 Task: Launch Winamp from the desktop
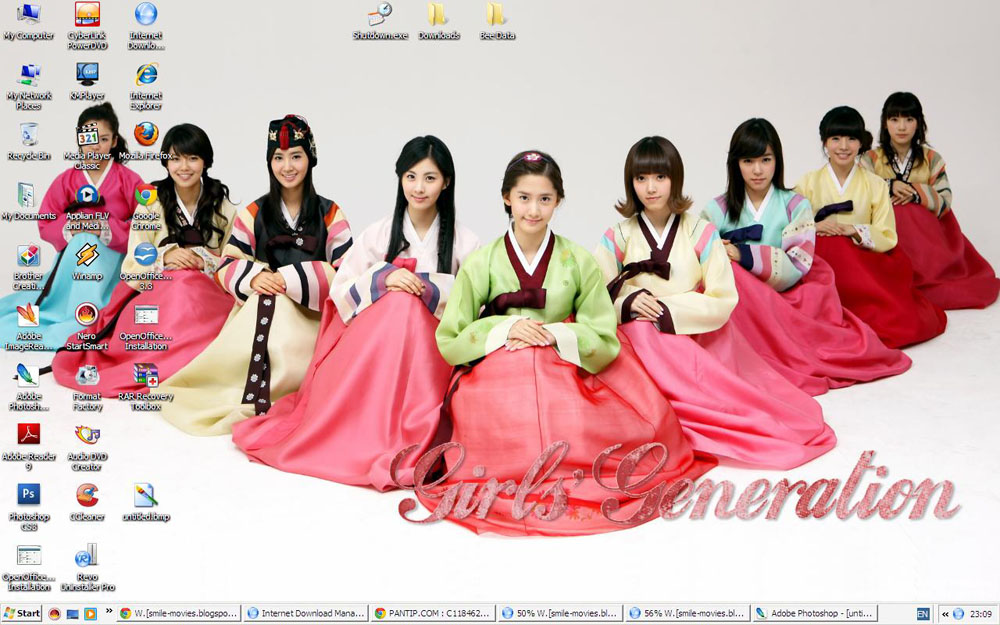87,261
